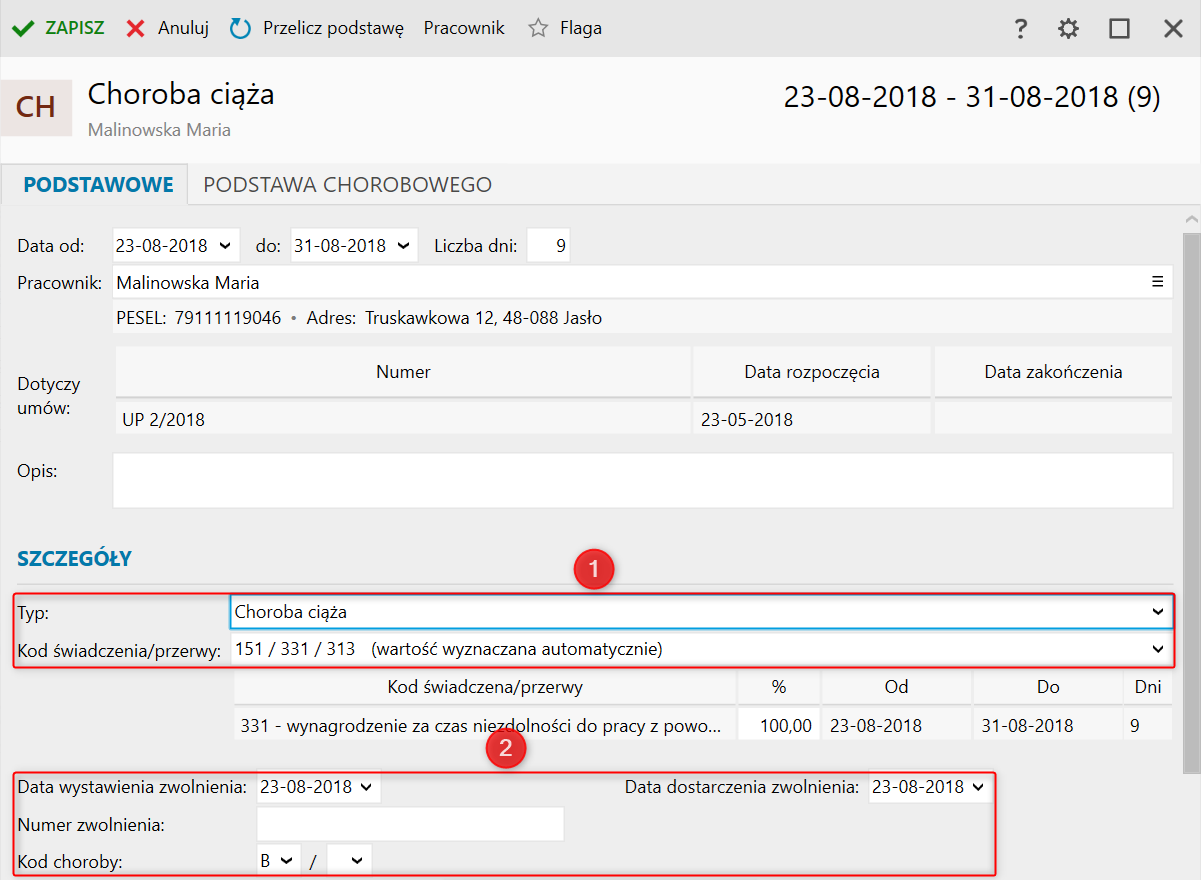Open settings with the gear icon
Screen dimensions: 1201x880
(1069, 28)
